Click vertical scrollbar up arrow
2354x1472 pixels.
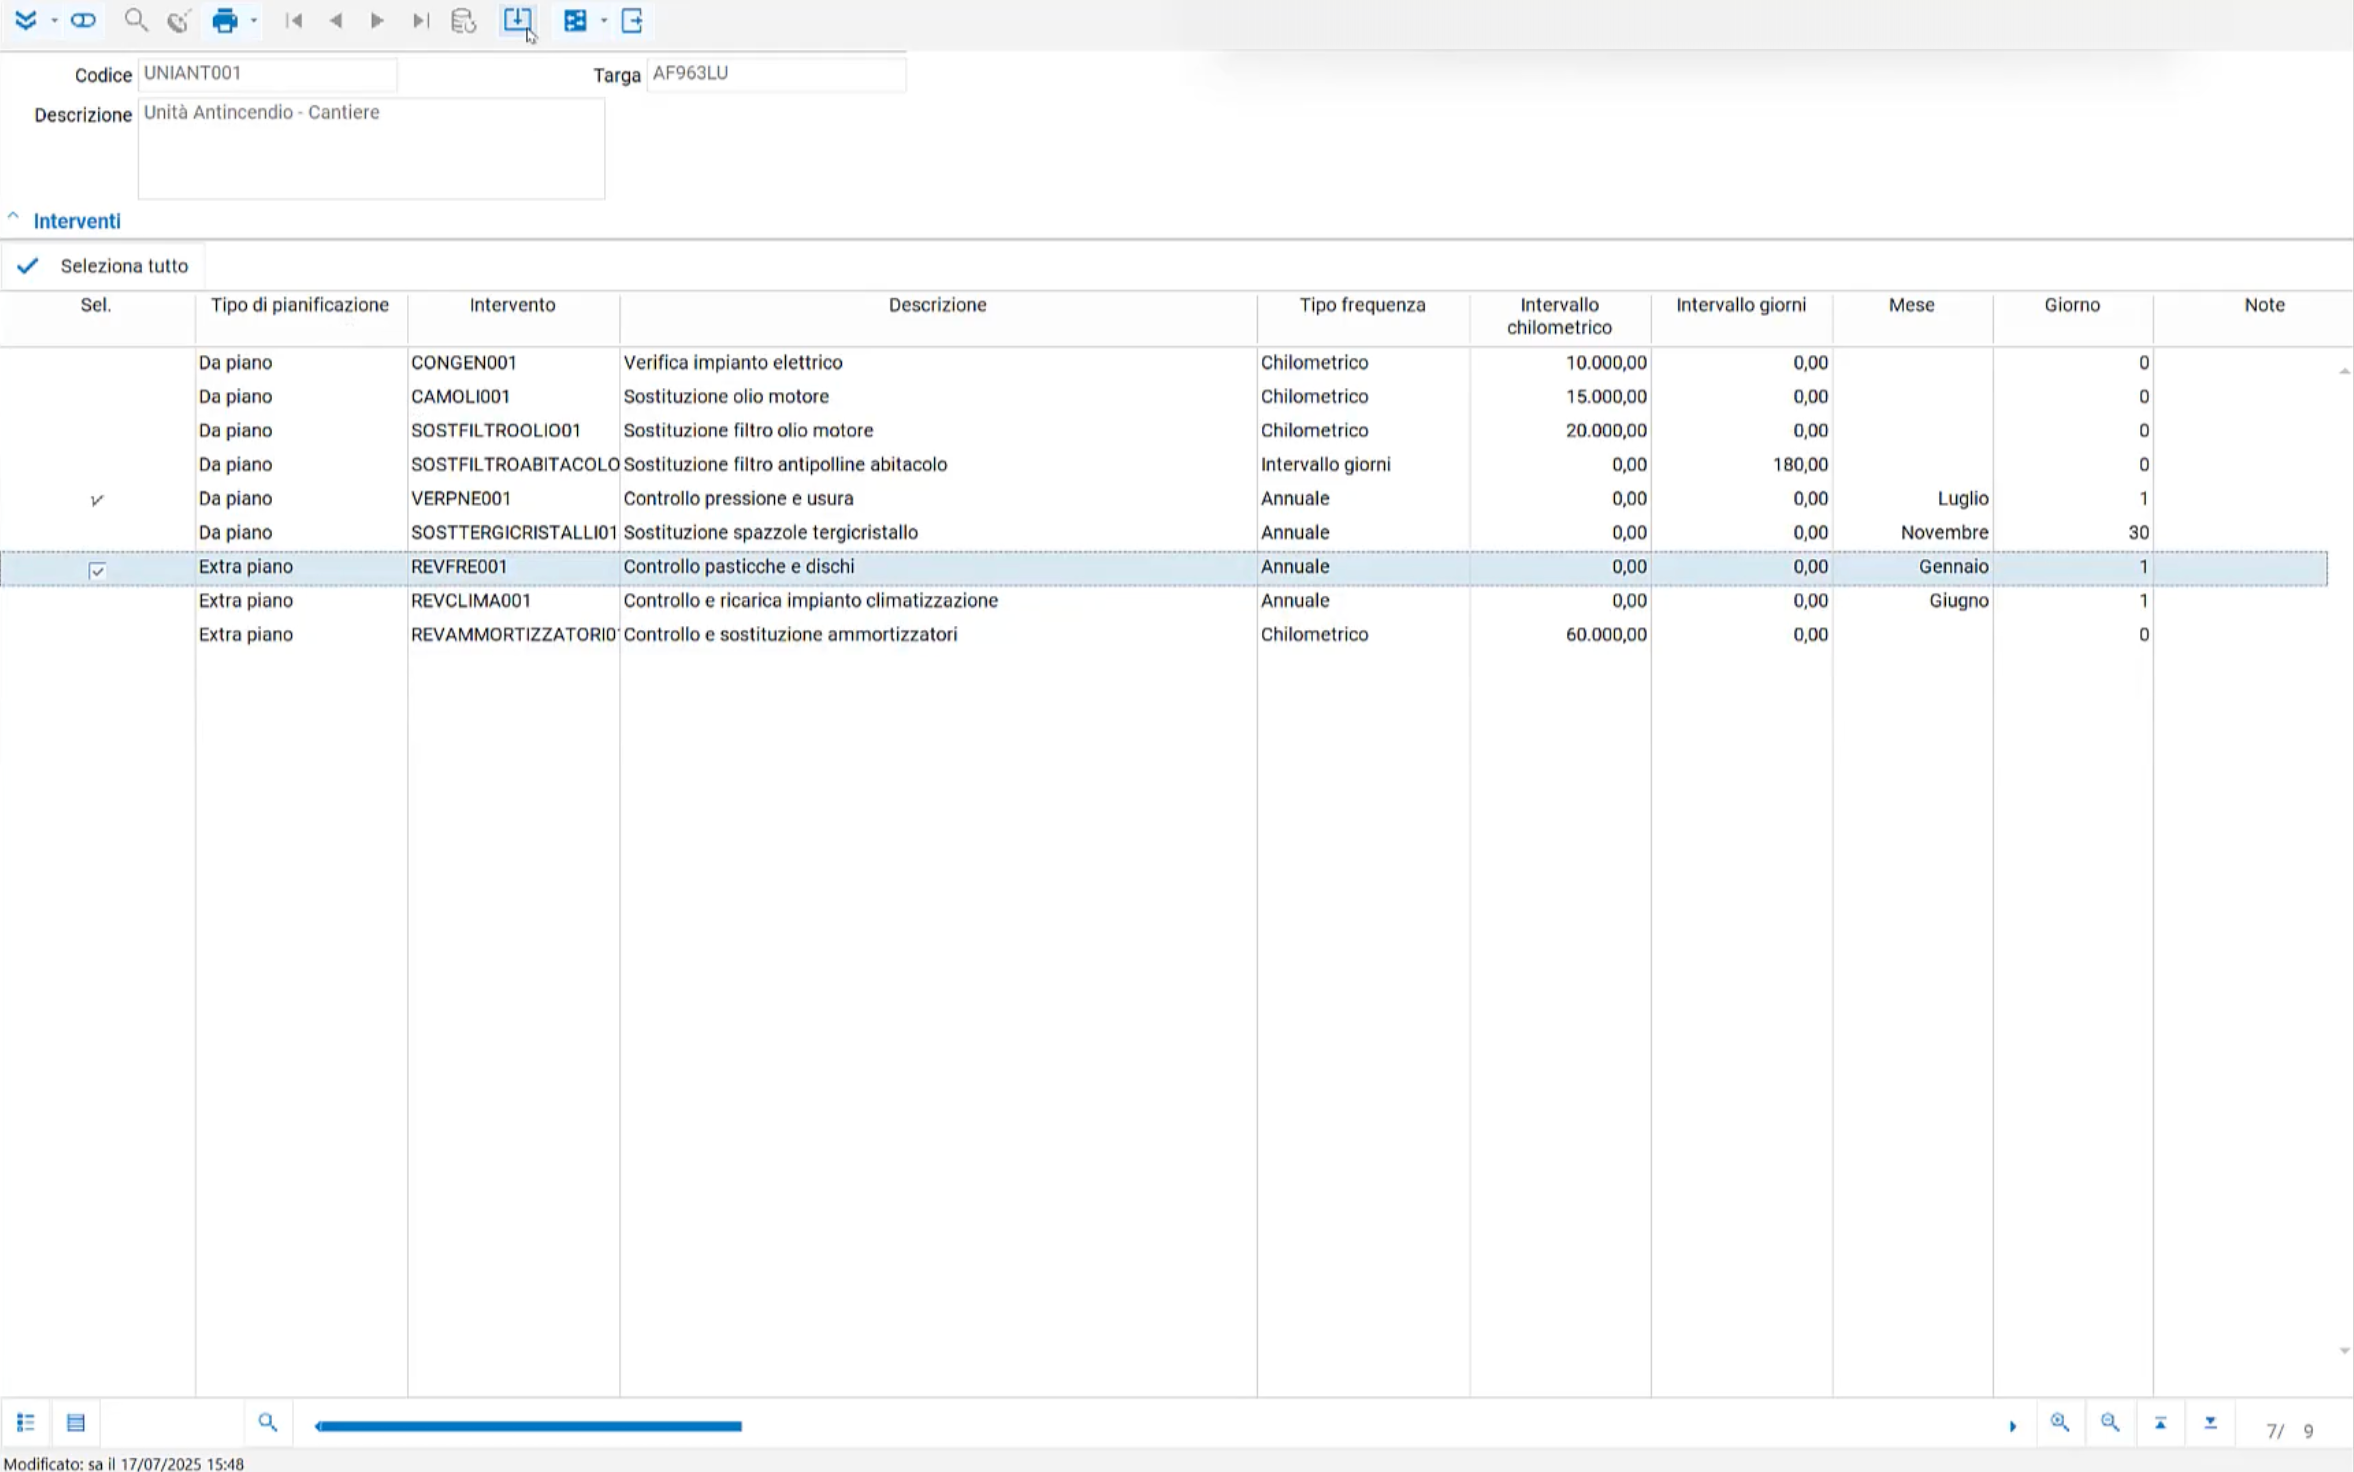2344,371
